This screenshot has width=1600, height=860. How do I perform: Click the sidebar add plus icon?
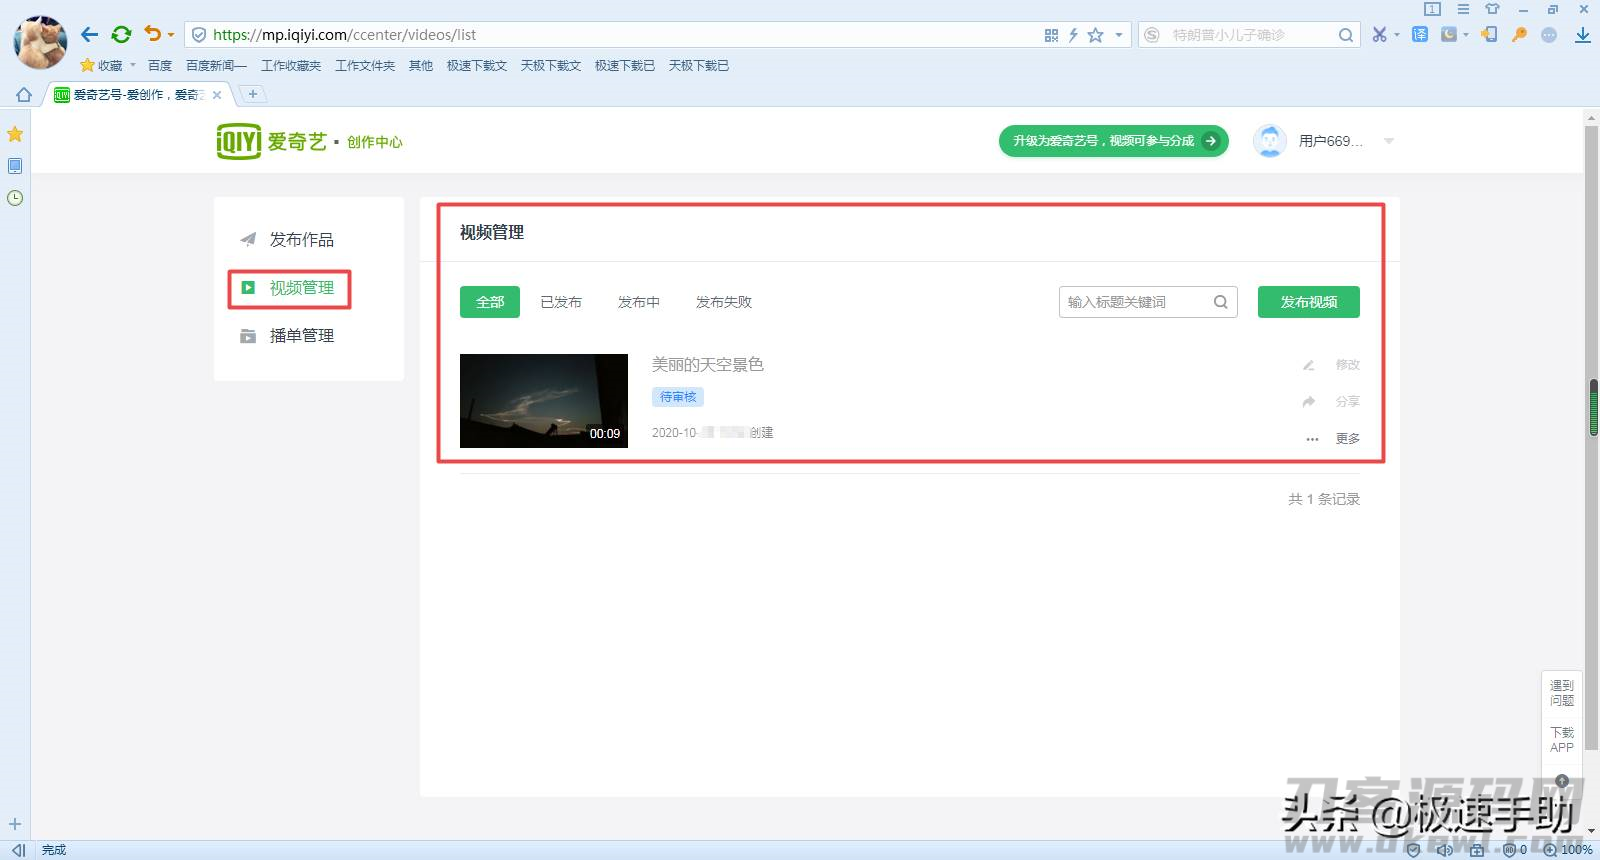pos(15,824)
